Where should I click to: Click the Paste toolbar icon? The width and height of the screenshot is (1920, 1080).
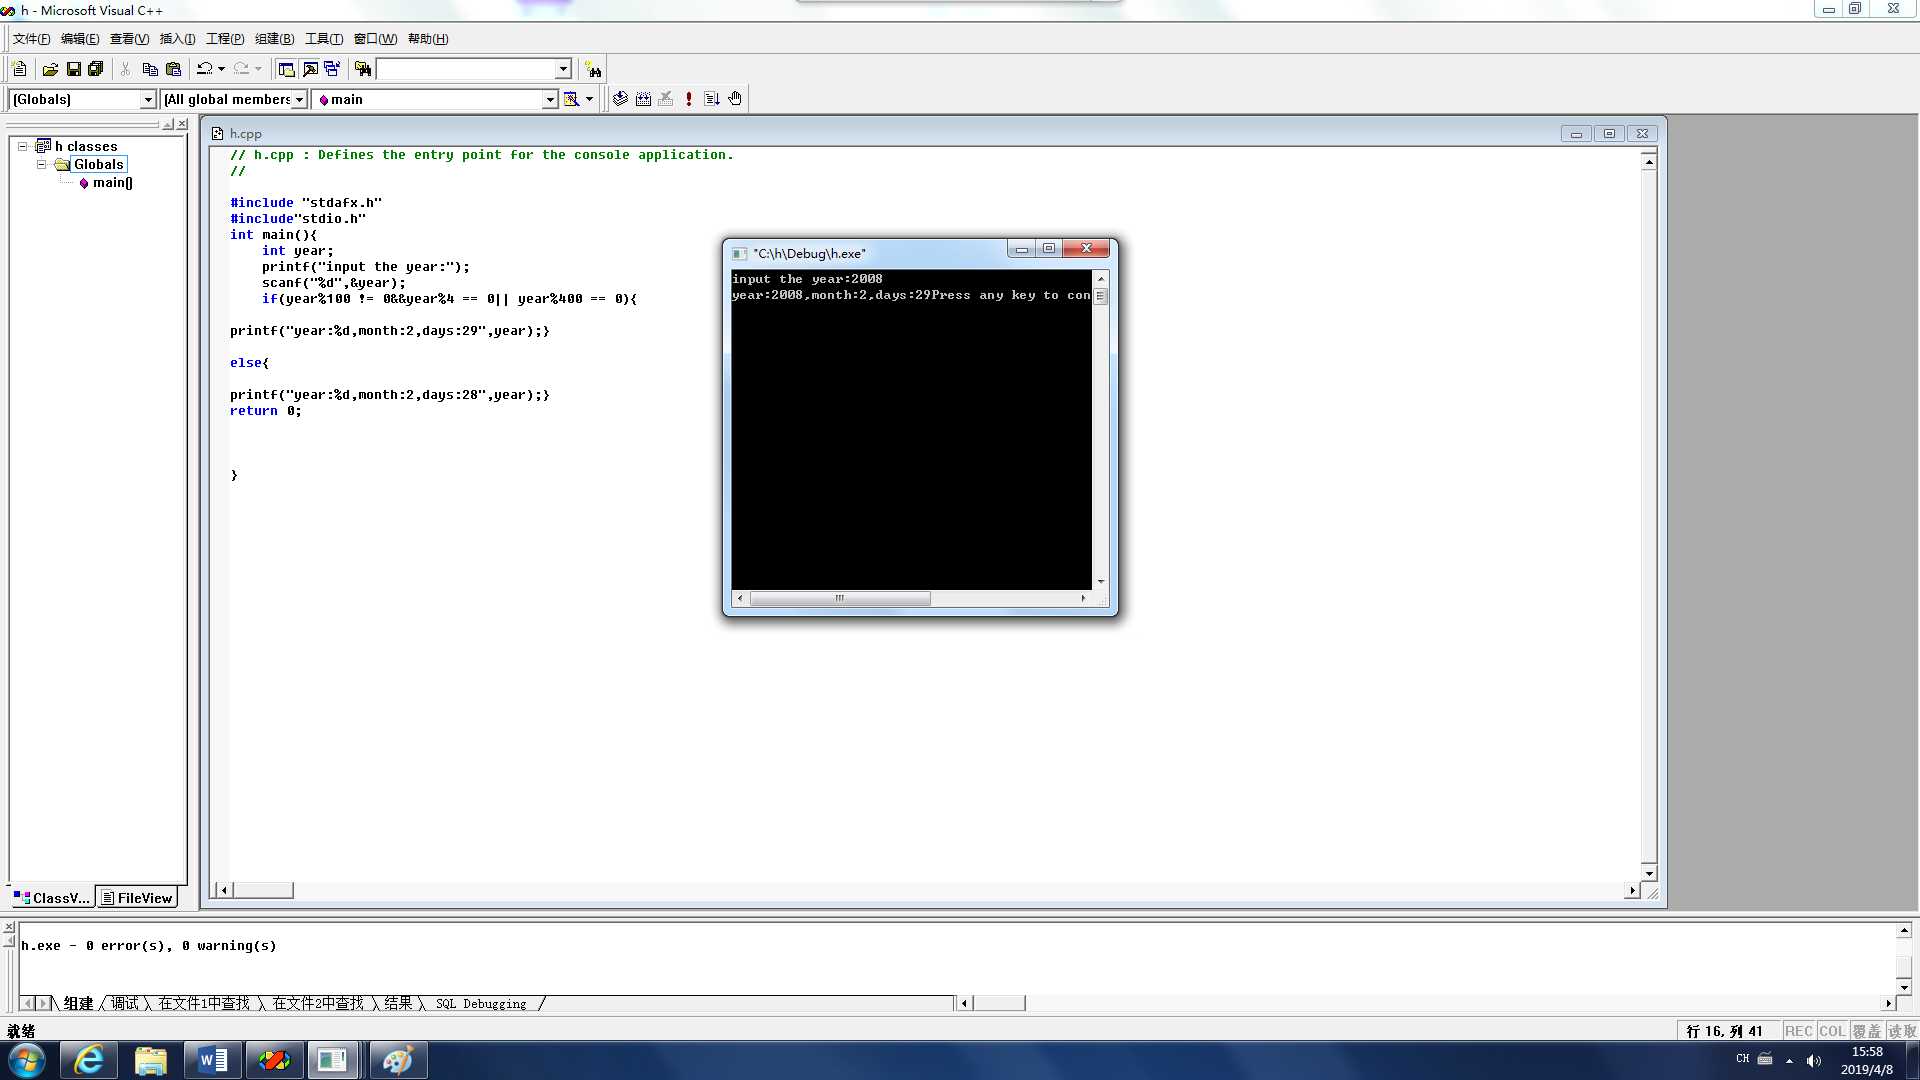pyautogui.click(x=173, y=69)
